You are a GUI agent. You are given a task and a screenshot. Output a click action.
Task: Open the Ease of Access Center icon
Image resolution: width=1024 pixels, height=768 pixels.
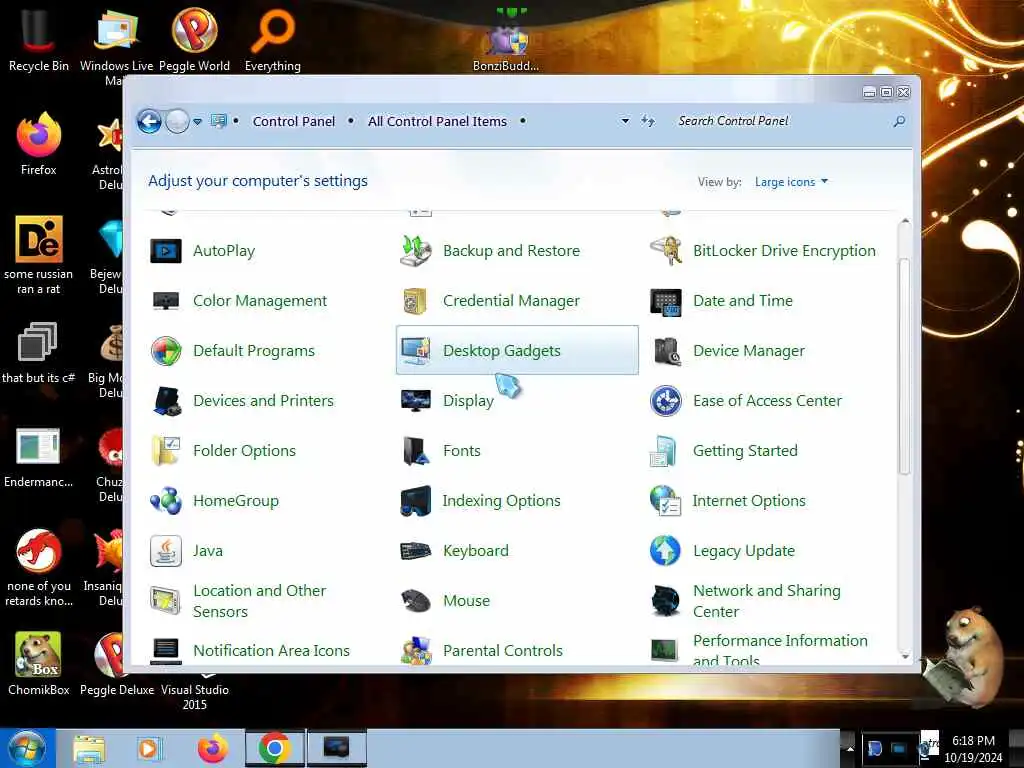(x=666, y=401)
